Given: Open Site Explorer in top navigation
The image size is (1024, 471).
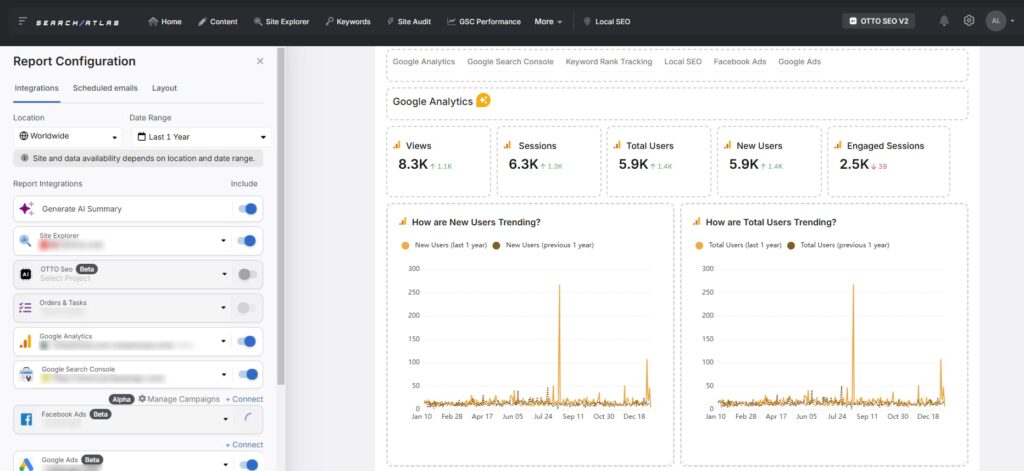Looking at the screenshot, I should 281,22.
